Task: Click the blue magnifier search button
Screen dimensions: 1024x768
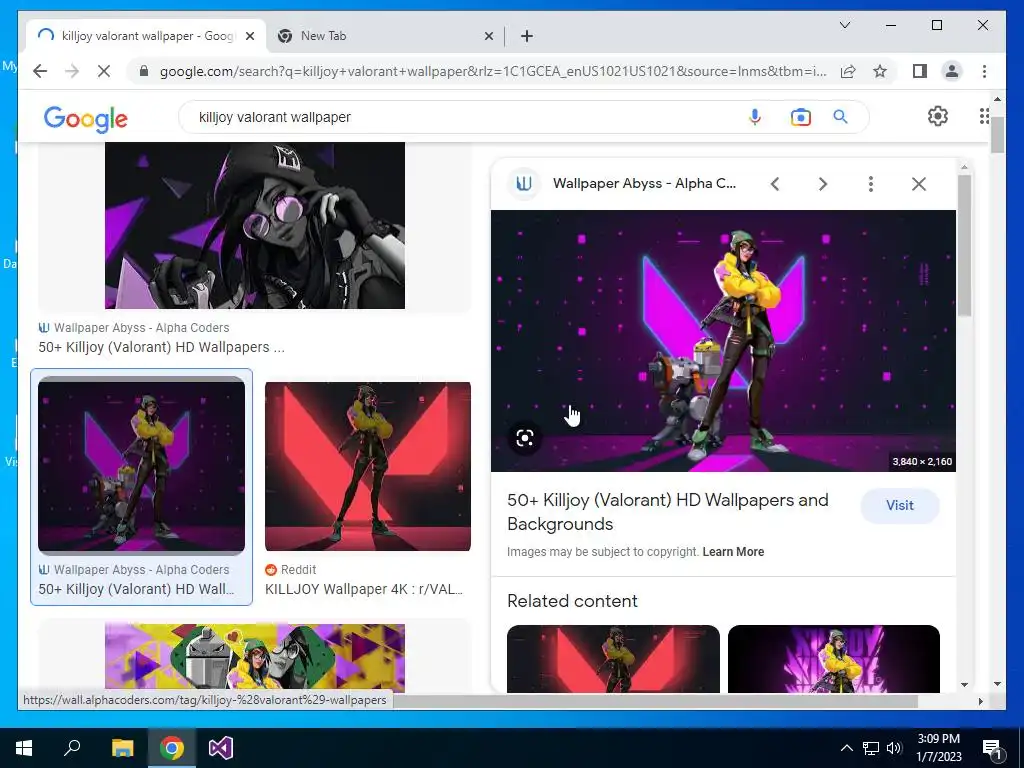Action: tap(840, 117)
